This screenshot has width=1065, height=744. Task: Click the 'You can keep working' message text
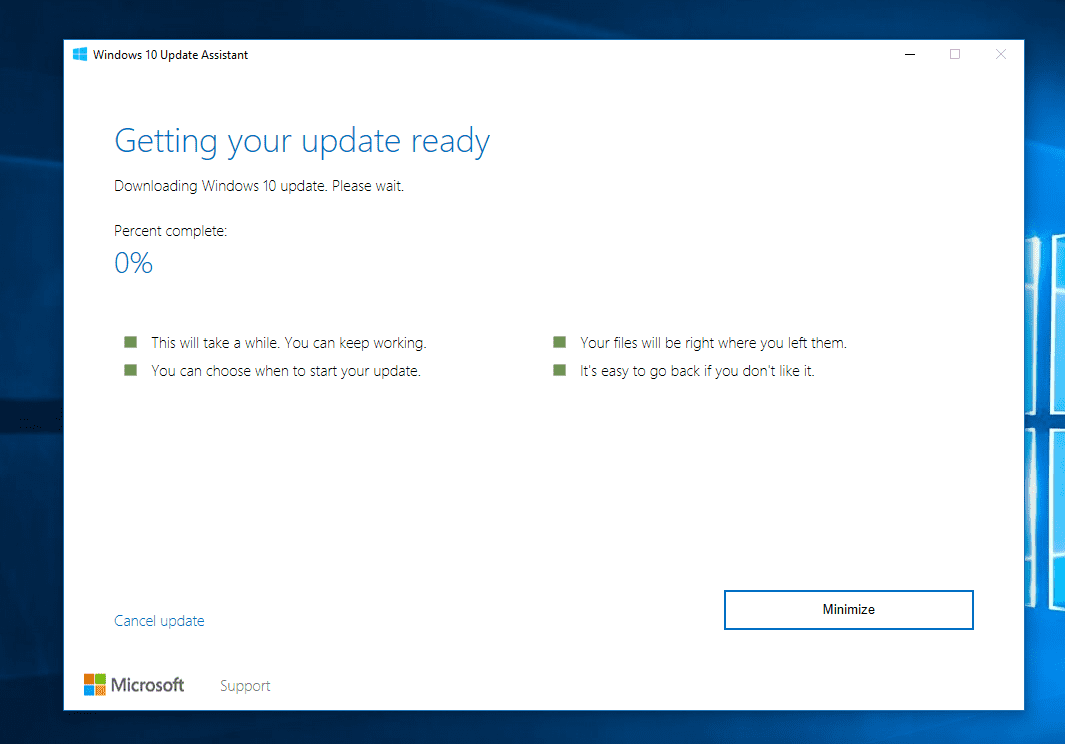pyautogui.click(x=355, y=343)
